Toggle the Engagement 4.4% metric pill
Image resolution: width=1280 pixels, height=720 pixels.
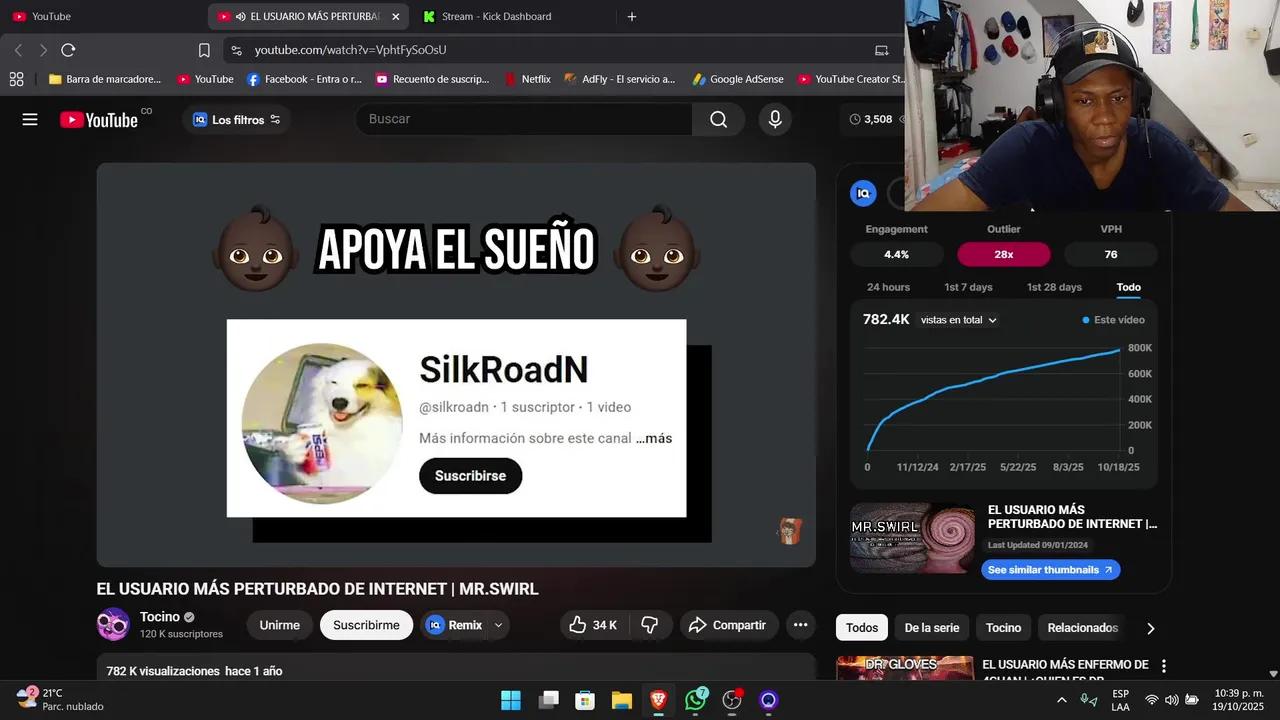tap(896, 255)
